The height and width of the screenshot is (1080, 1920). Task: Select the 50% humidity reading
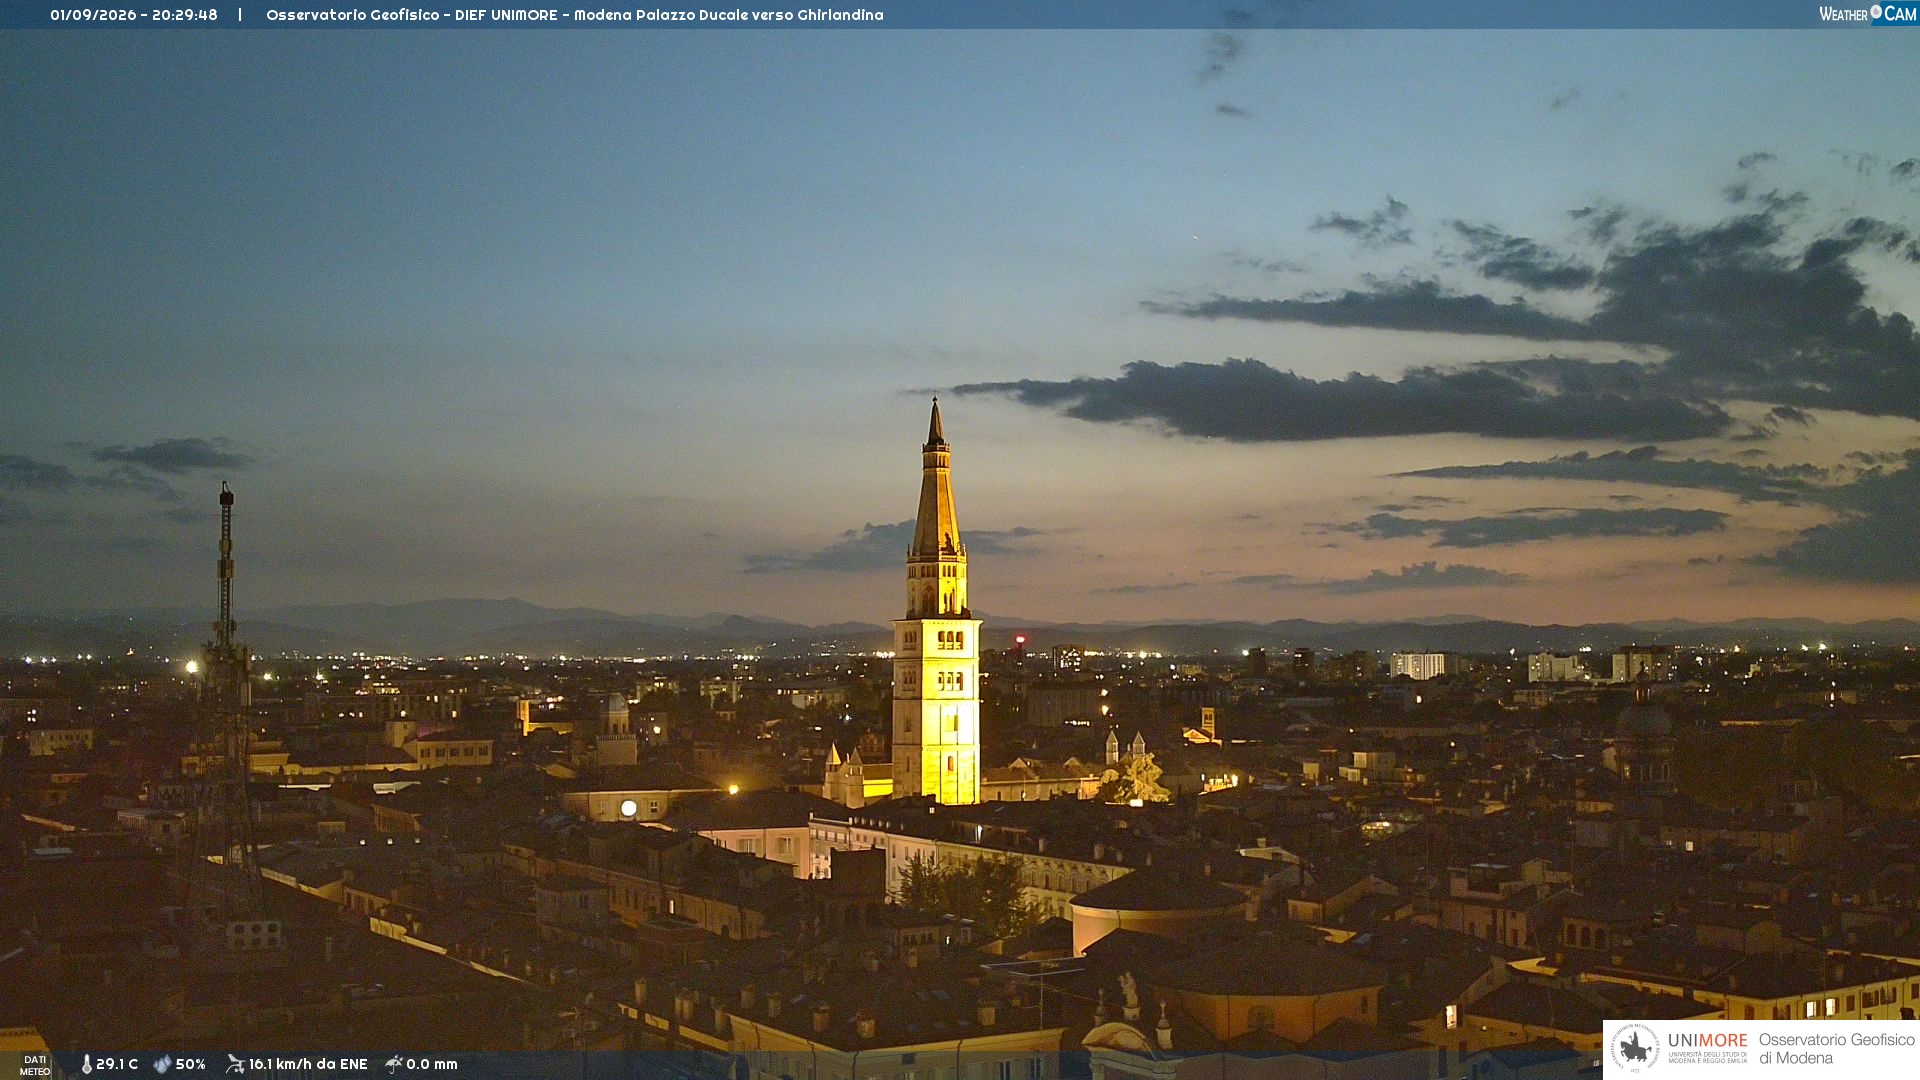[190, 1064]
